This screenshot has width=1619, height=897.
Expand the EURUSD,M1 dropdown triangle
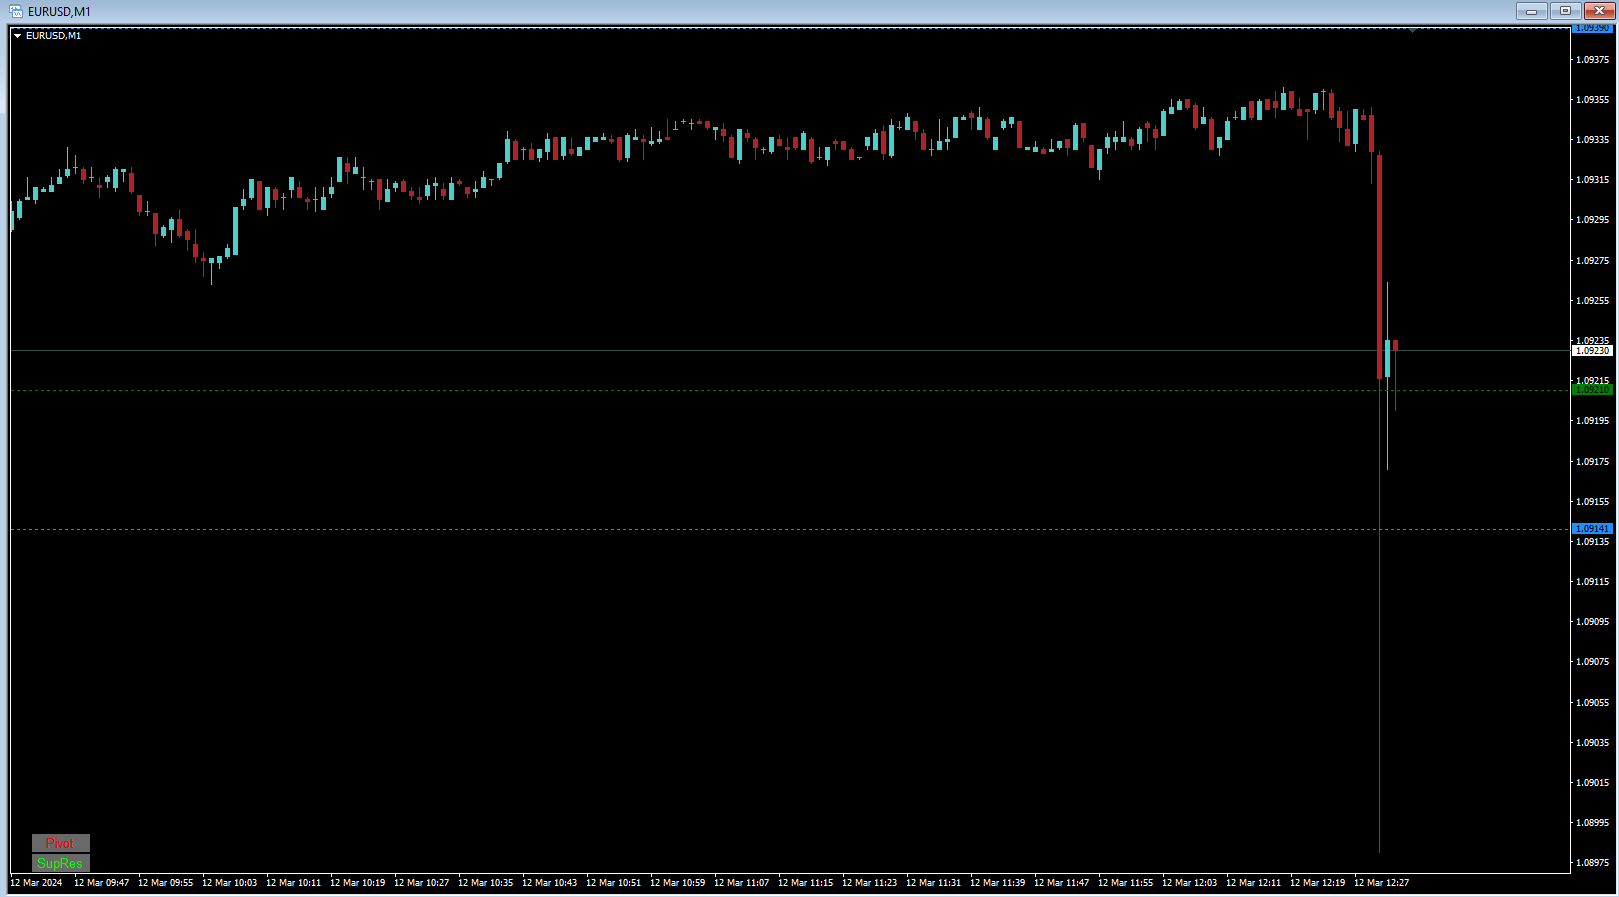pyautogui.click(x=17, y=36)
